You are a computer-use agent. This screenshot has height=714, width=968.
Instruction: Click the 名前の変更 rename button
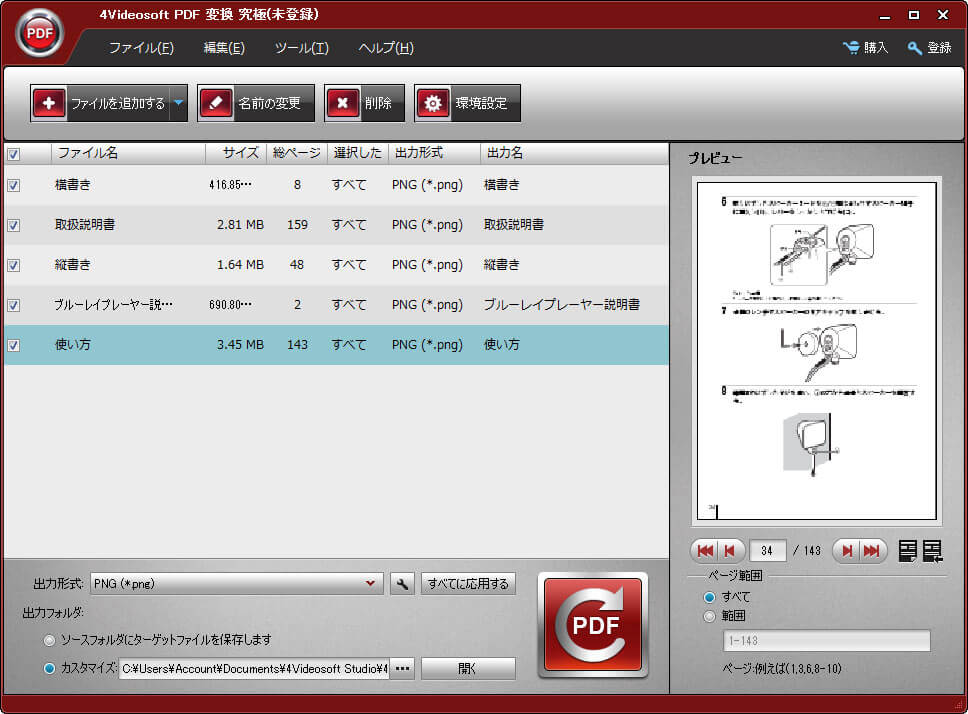click(256, 102)
